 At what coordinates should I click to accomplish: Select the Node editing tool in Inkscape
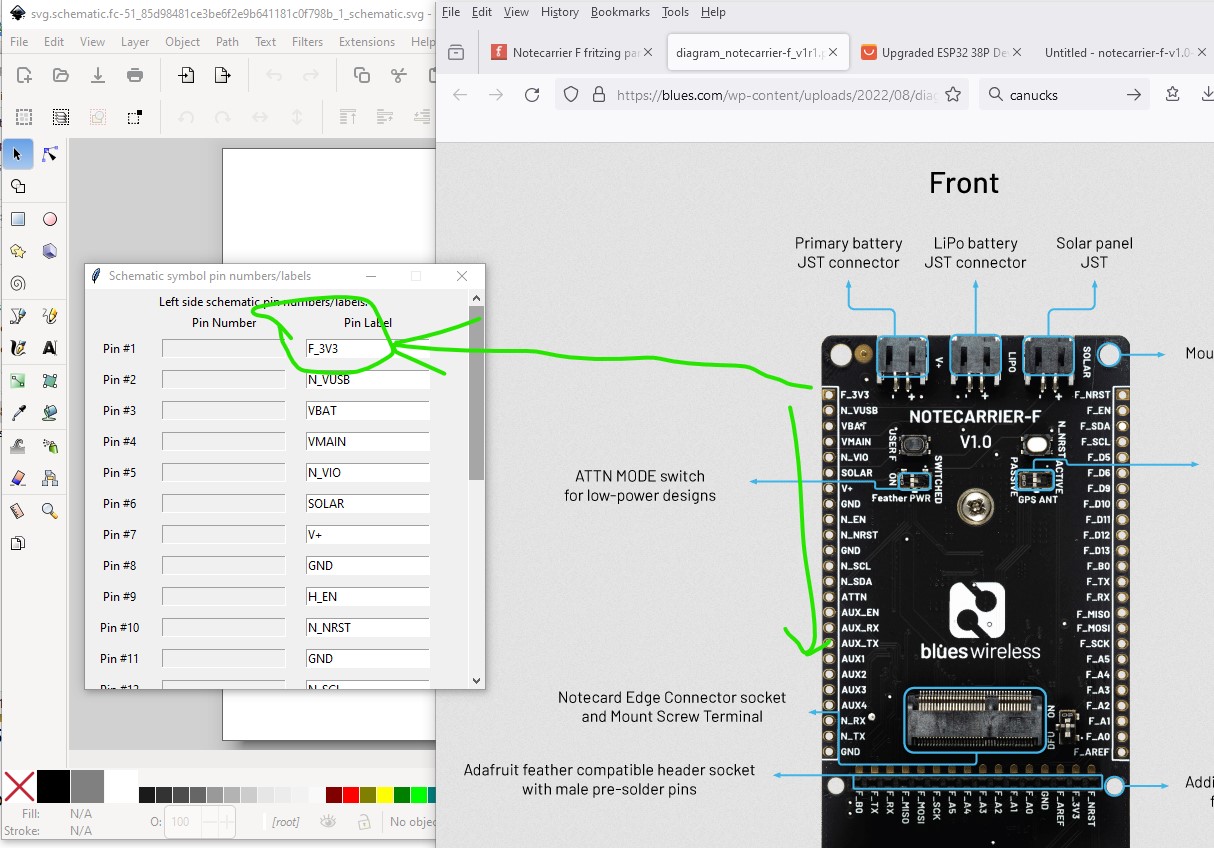tap(50, 154)
